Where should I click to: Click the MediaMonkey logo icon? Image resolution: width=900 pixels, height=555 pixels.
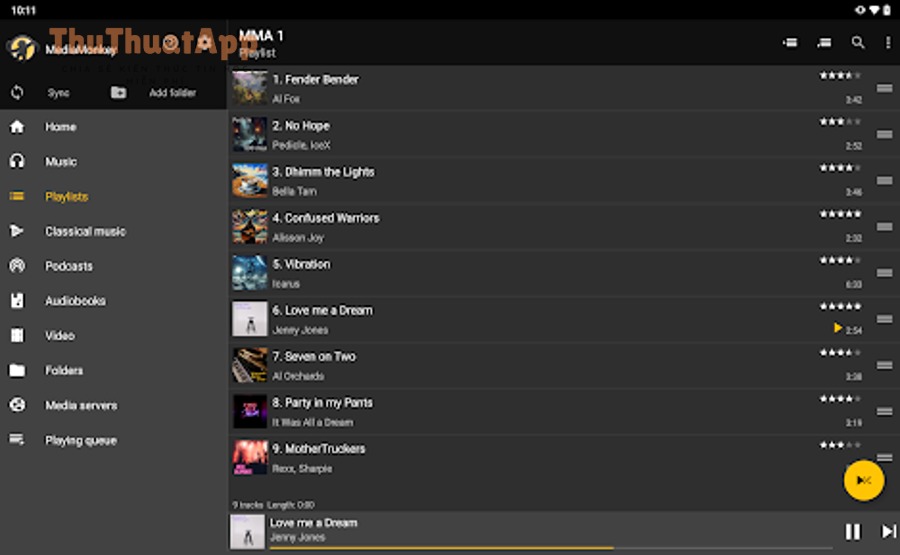point(22,48)
